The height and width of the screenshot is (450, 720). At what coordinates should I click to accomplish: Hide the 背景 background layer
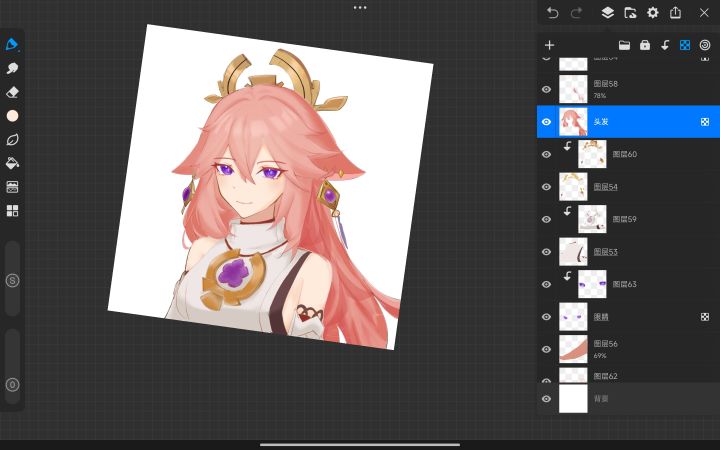click(x=546, y=399)
